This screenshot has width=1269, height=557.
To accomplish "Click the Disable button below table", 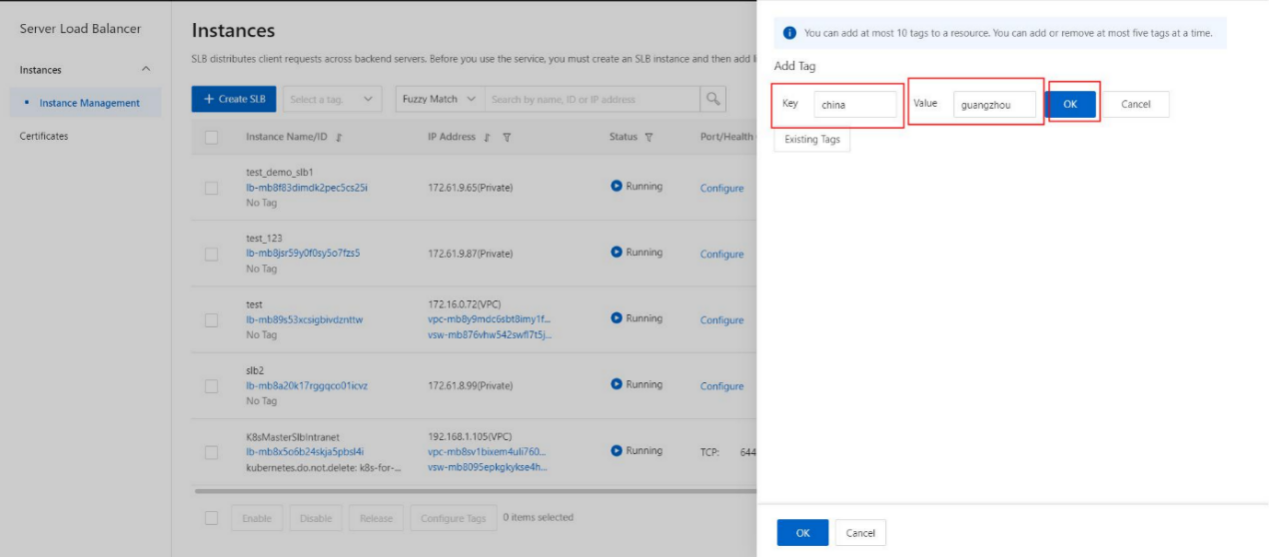I will (x=316, y=518).
